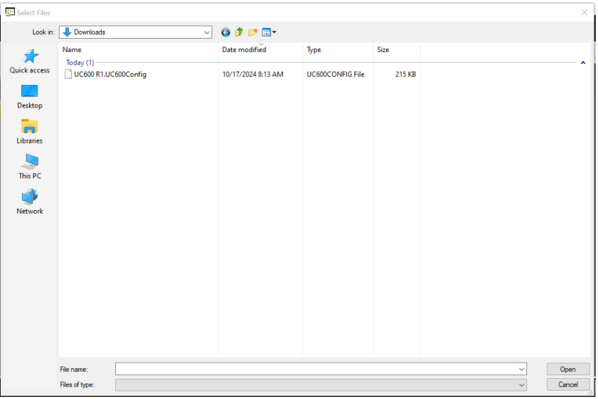Click the UC600CONFIG File type cell

(x=336, y=74)
